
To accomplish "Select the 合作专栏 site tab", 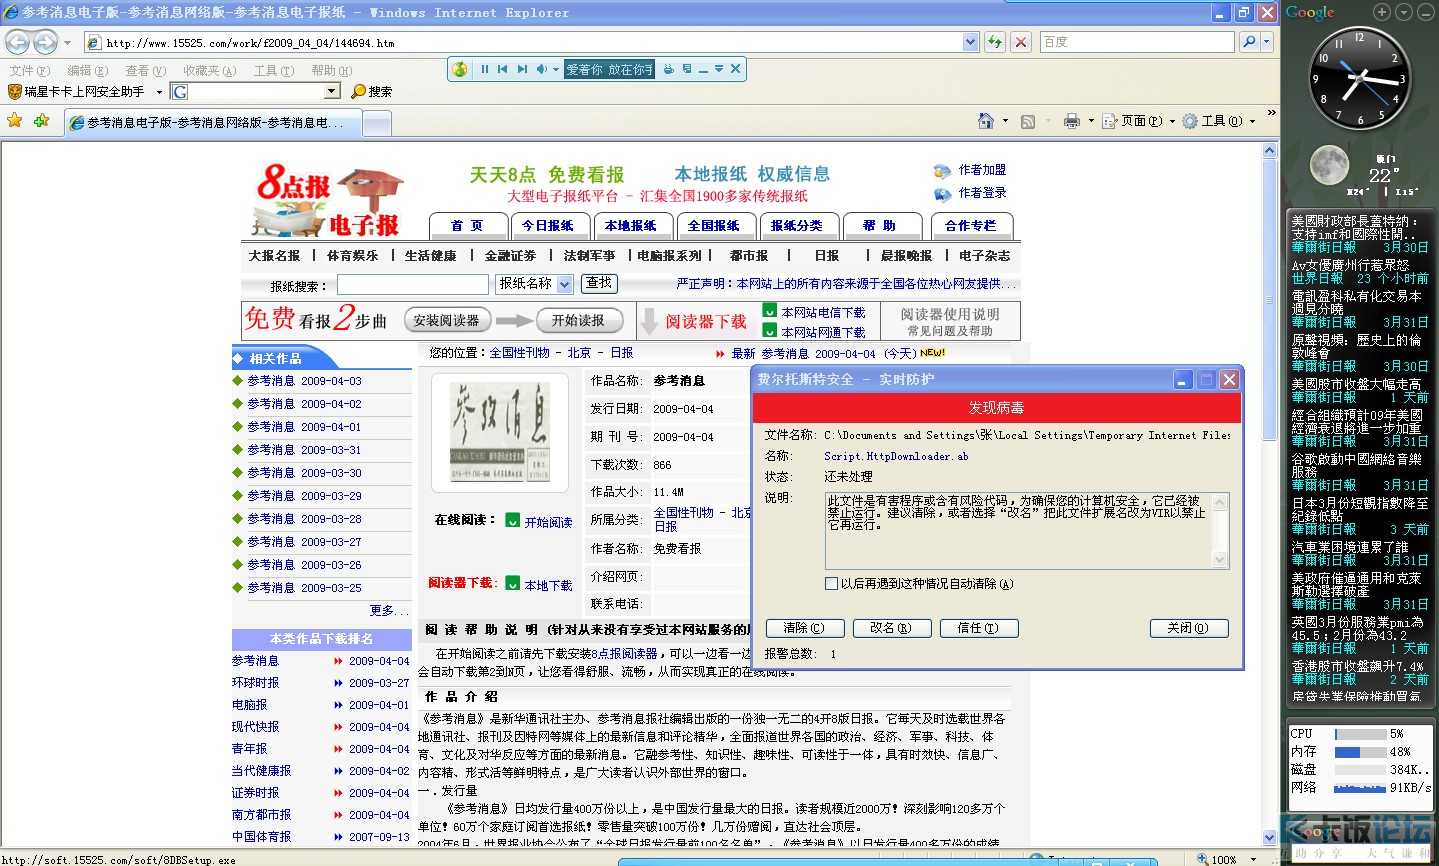I will point(971,226).
